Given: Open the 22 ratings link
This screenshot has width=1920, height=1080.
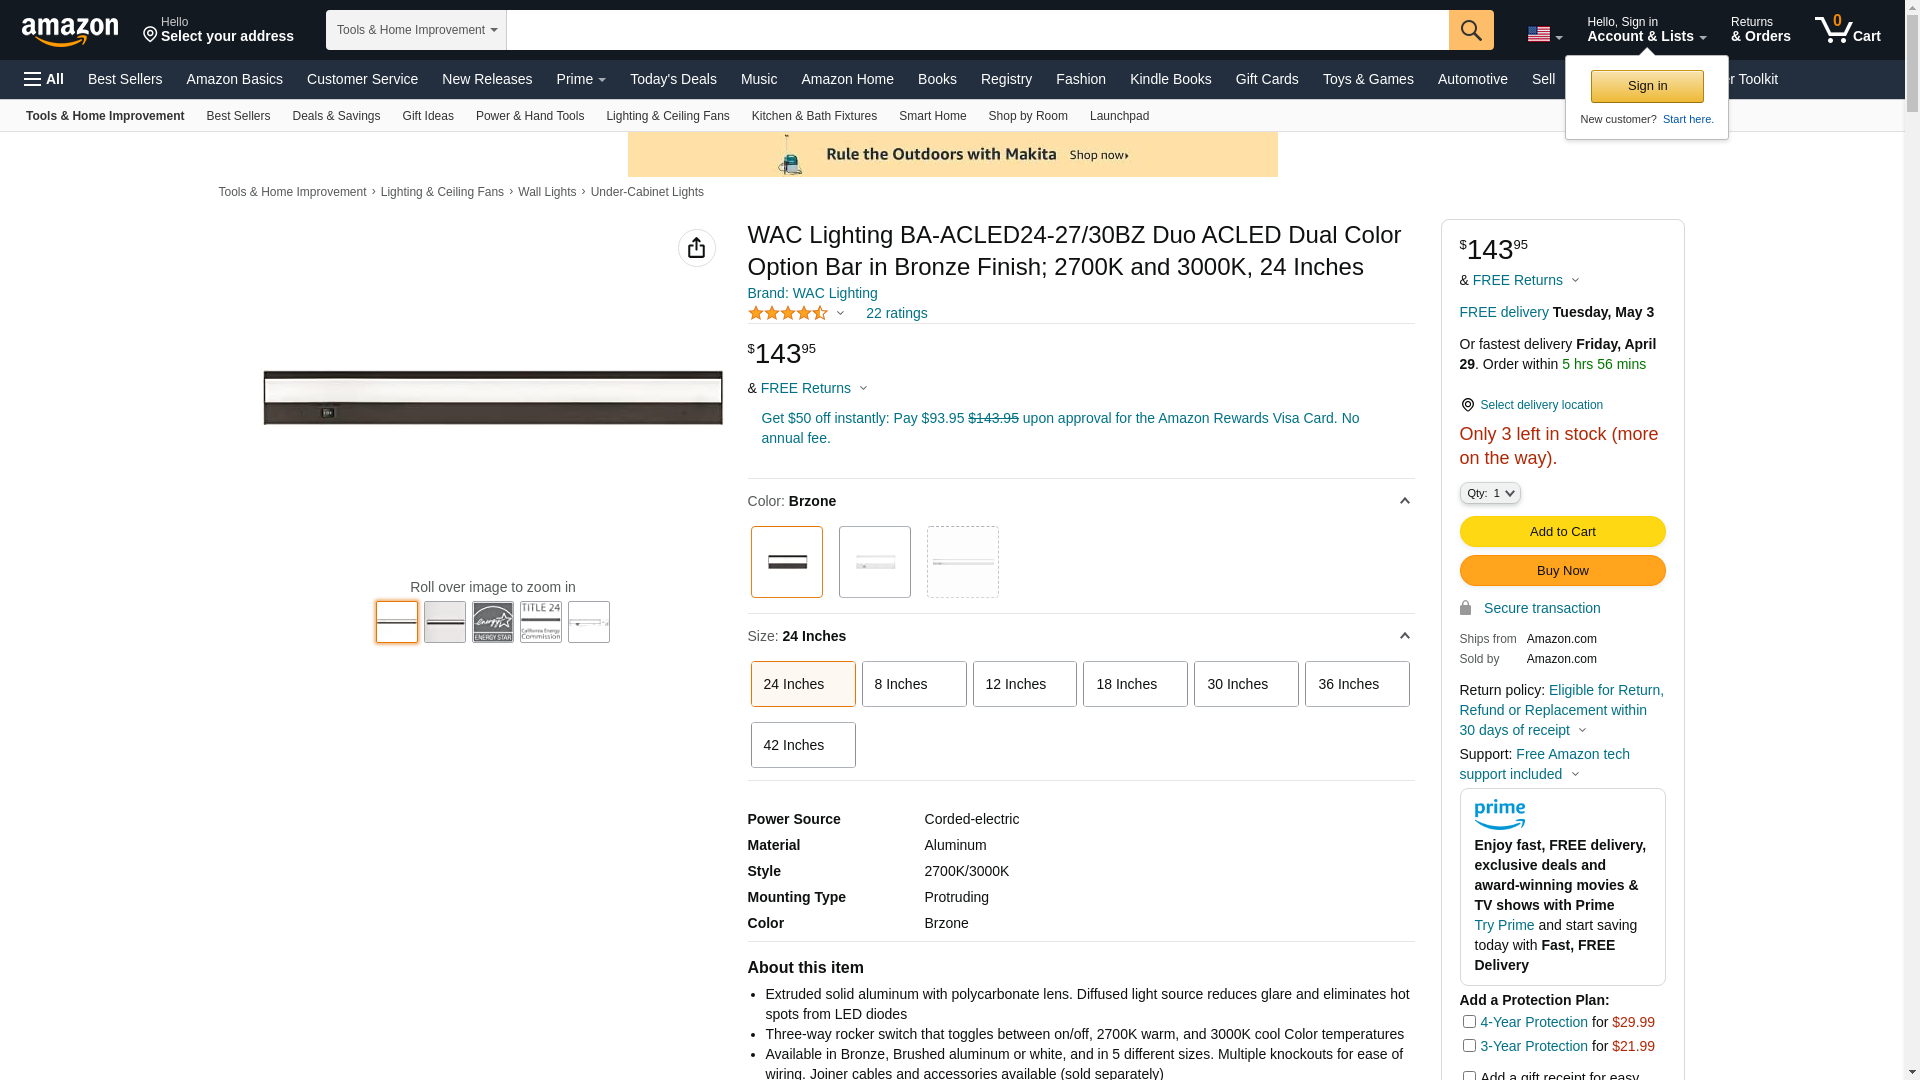Looking at the screenshot, I should click(x=896, y=313).
